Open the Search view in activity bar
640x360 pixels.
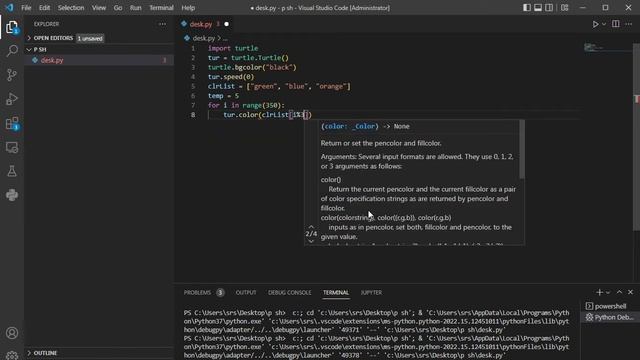[x=12, y=51]
